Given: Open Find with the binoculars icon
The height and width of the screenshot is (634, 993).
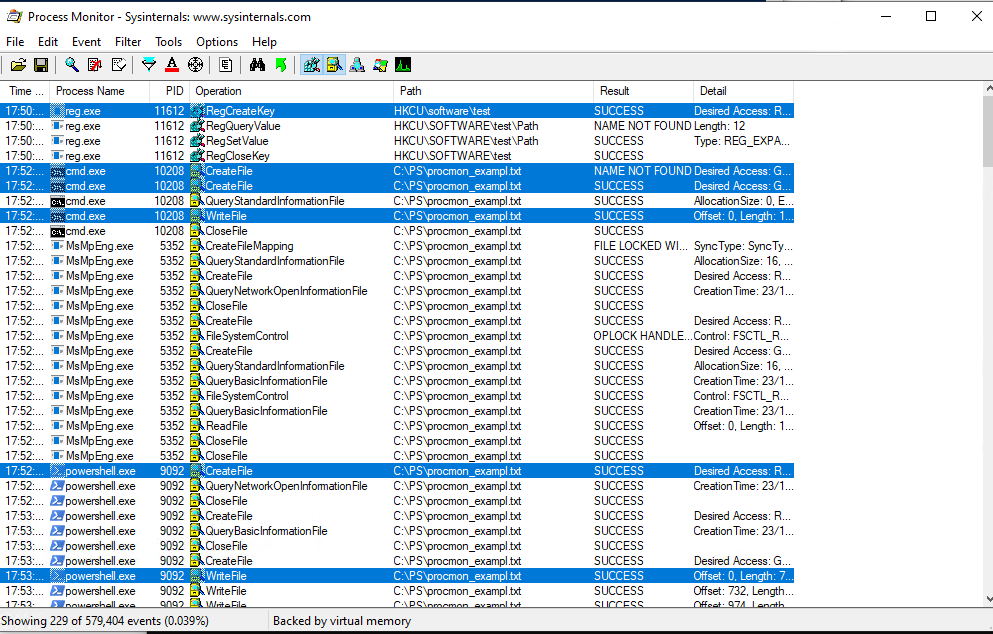Looking at the screenshot, I should coord(257,65).
